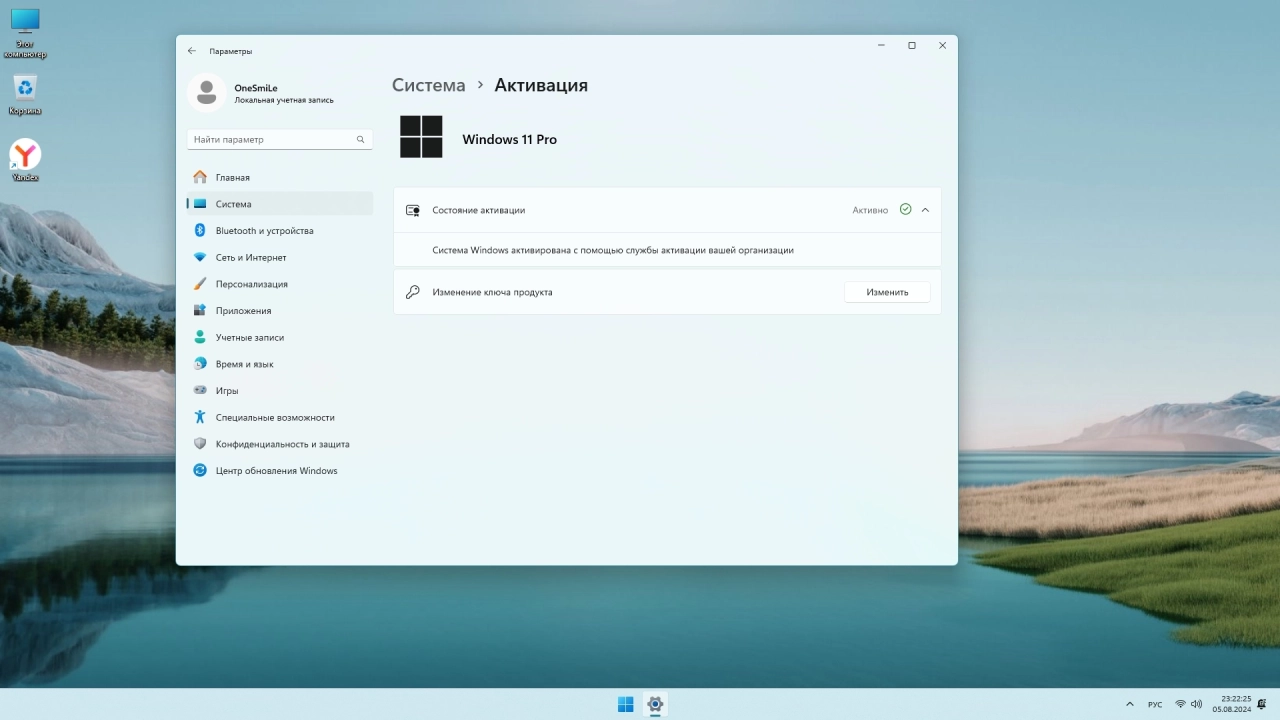Click the product key icon
Image resolution: width=1280 pixels, height=720 pixels.
point(412,292)
